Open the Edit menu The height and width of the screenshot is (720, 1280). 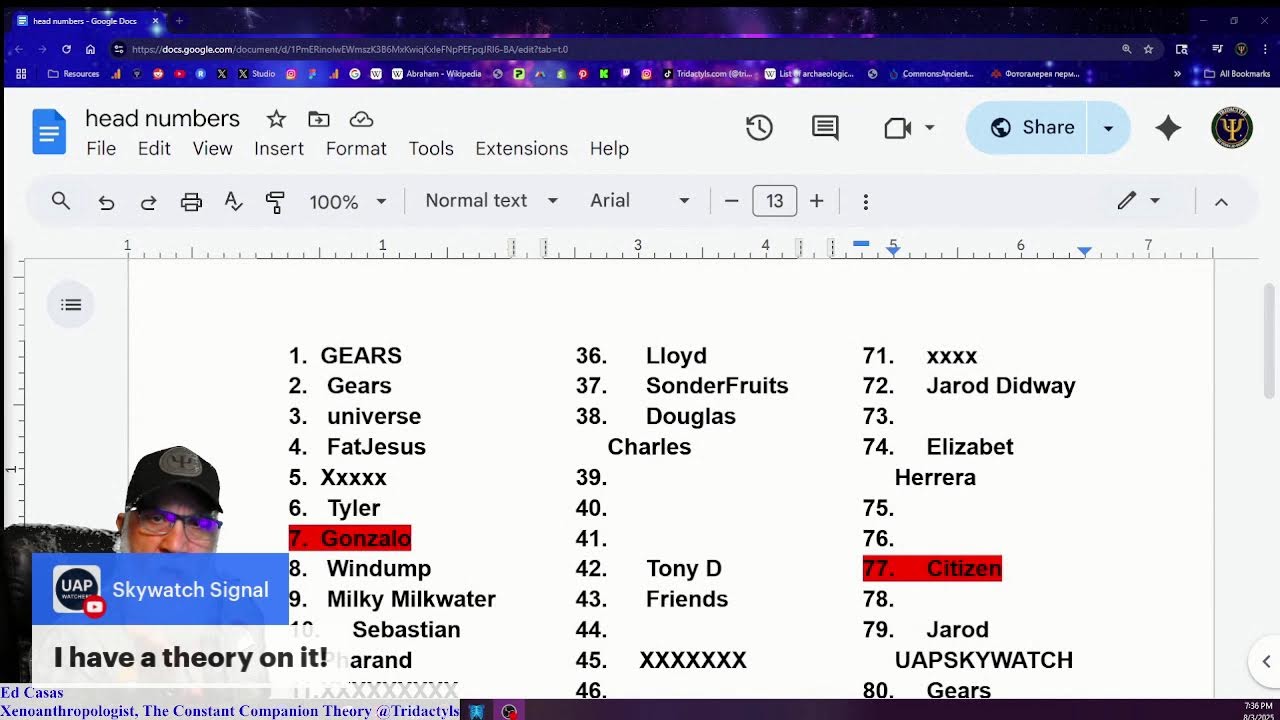(154, 148)
